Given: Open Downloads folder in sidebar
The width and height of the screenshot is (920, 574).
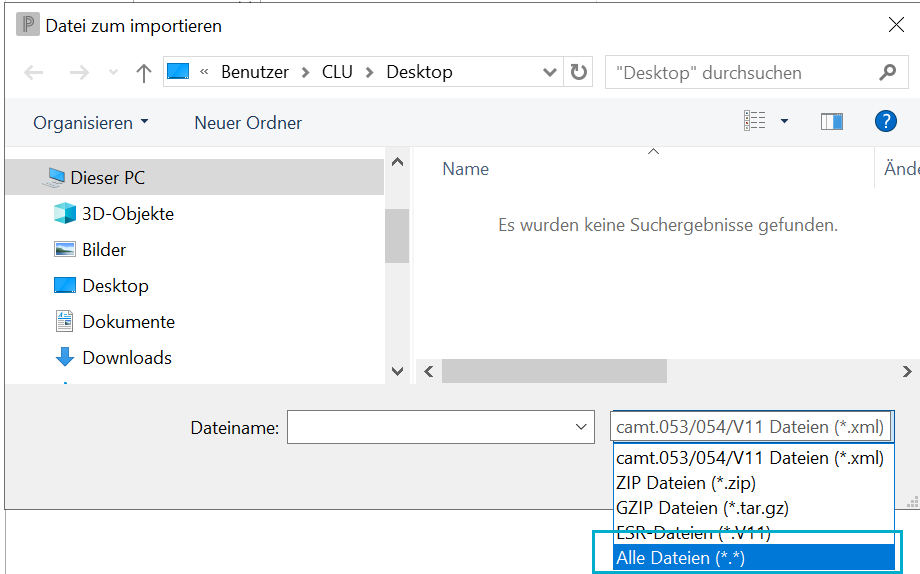Looking at the screenshot, I should [x=127, y=357].
